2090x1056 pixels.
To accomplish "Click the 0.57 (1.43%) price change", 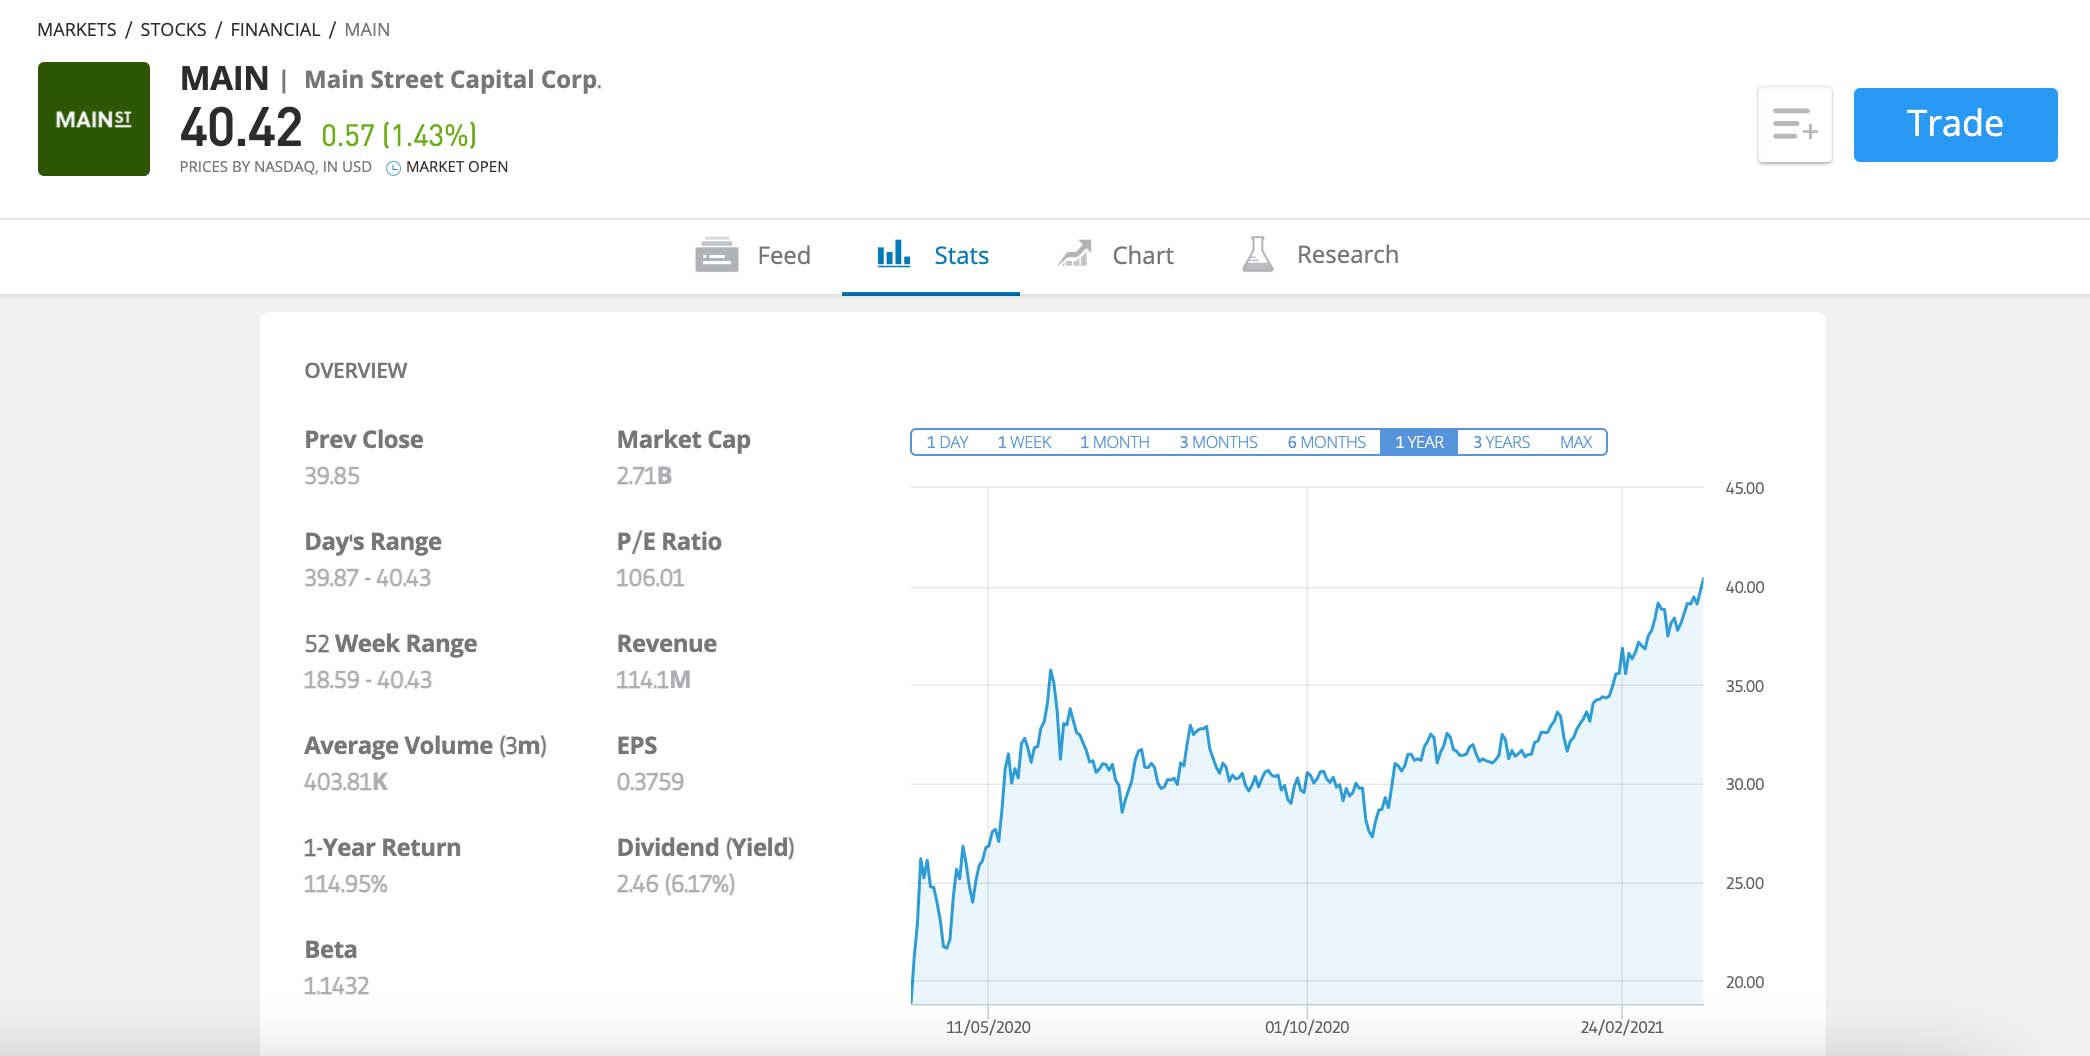I will [x=399, y=135].
